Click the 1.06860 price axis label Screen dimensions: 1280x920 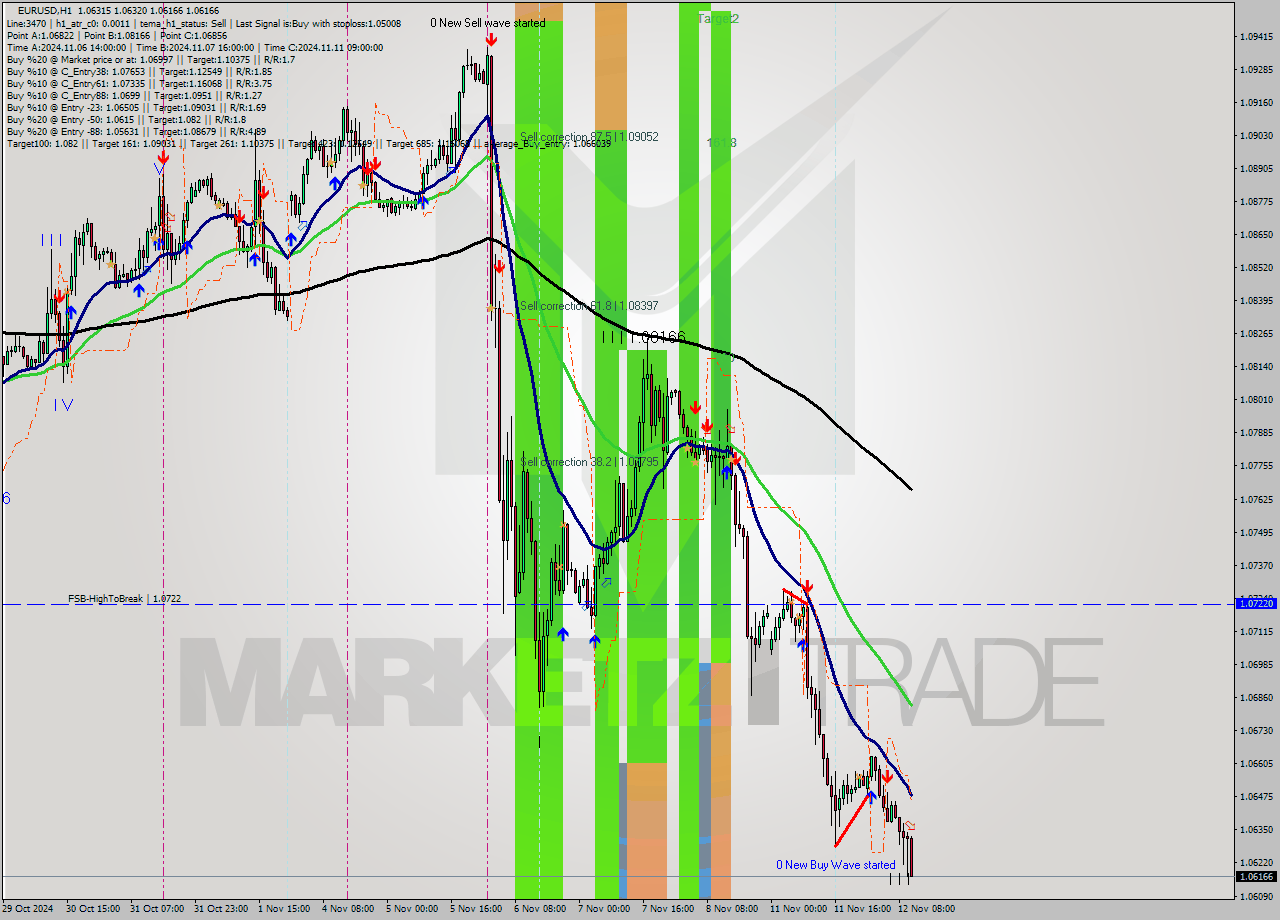click(x=1256, y=697)
